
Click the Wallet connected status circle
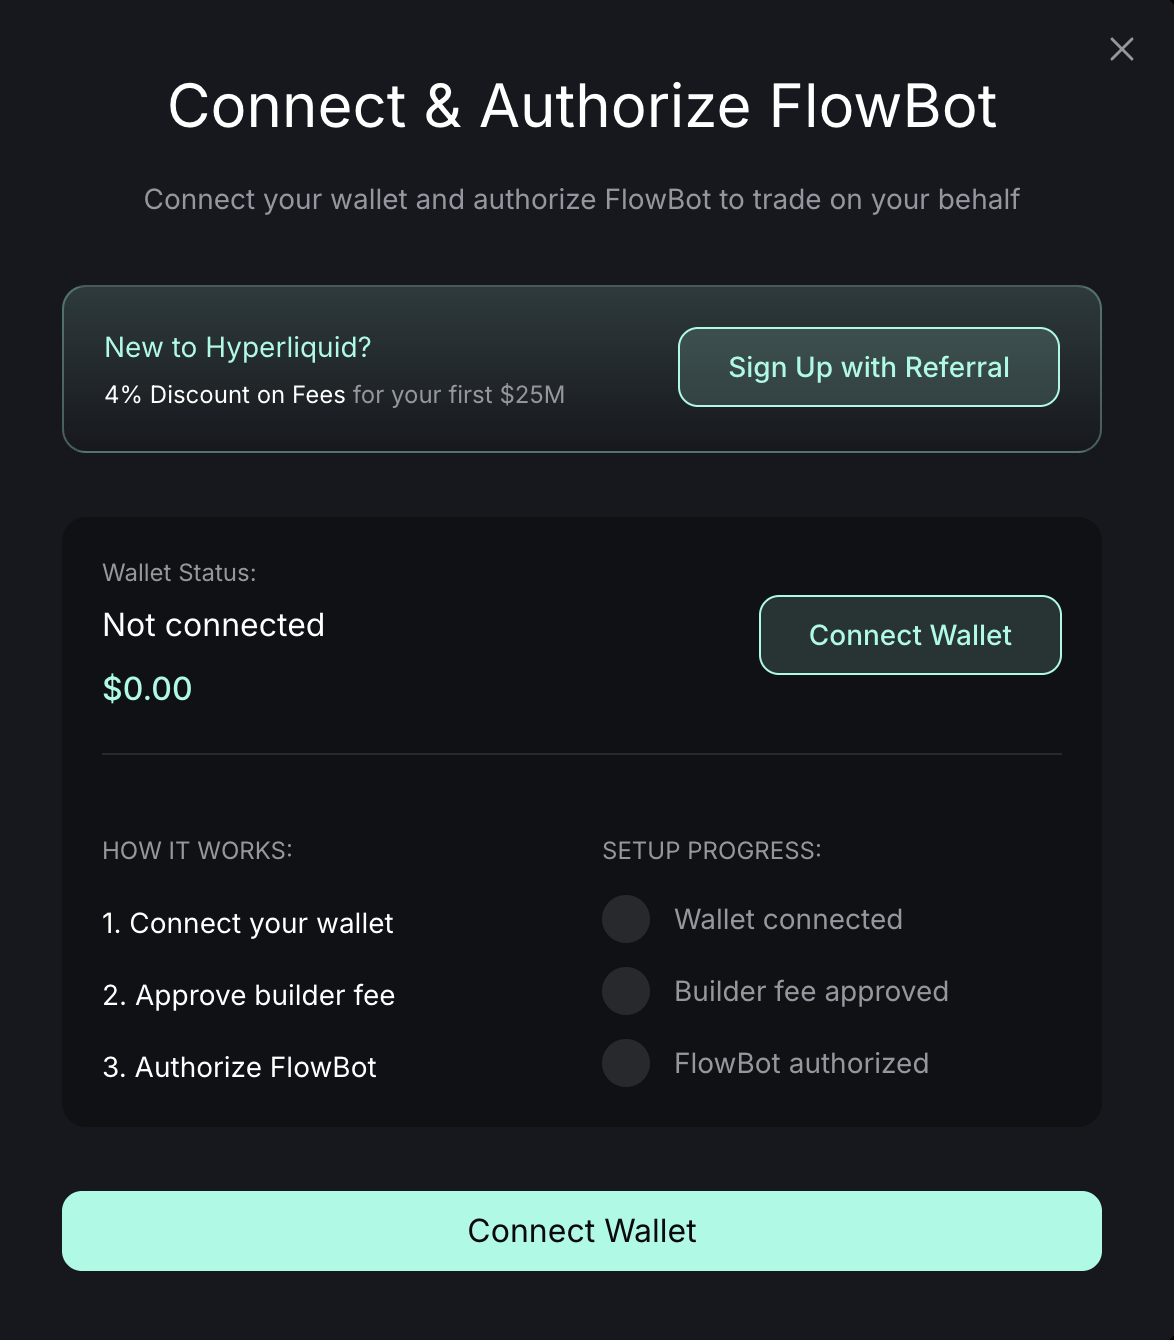tap(626, 919)
